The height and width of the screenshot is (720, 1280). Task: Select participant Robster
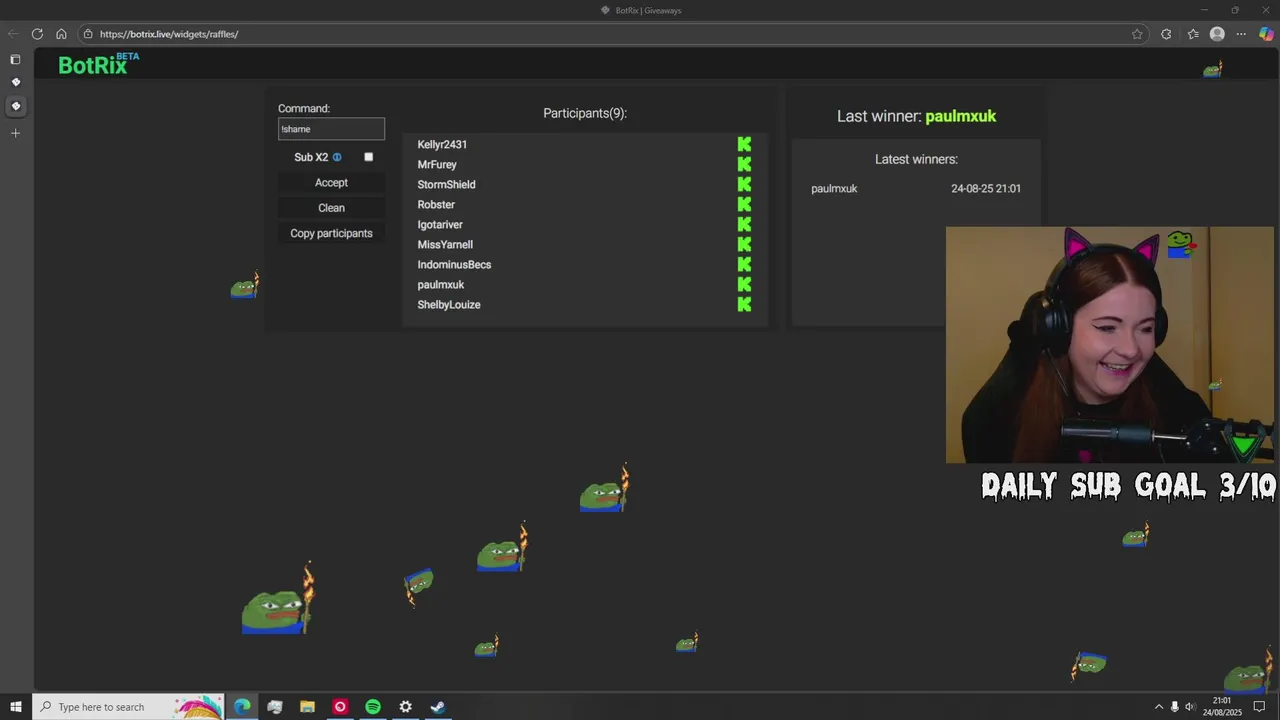coord(436,204)
